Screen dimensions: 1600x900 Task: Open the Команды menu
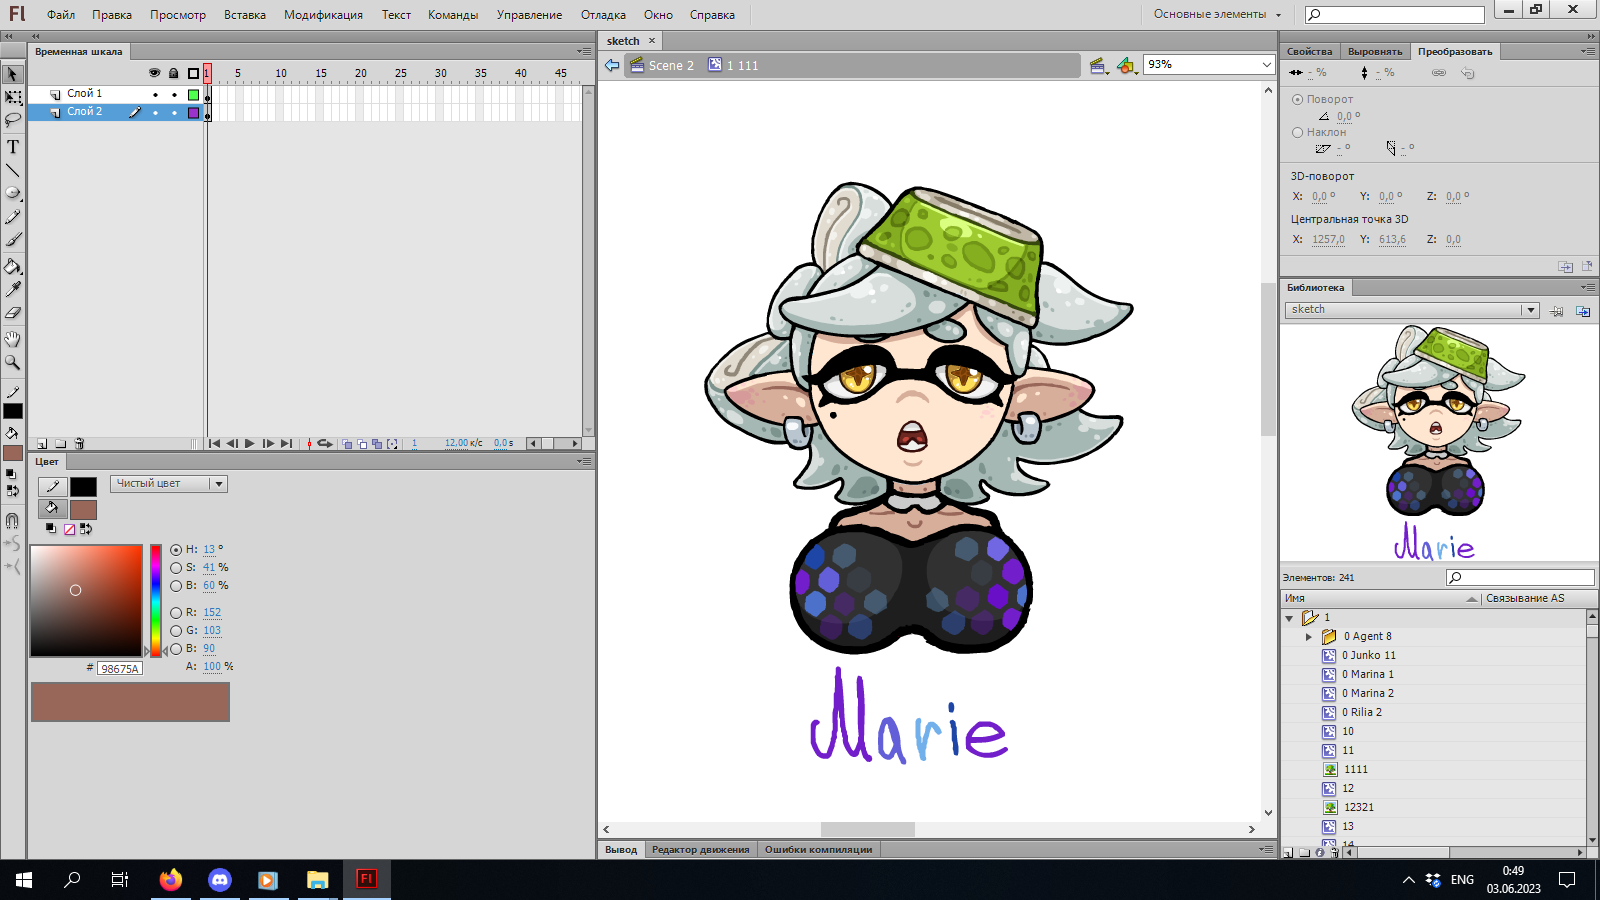[x=453, y=15]
